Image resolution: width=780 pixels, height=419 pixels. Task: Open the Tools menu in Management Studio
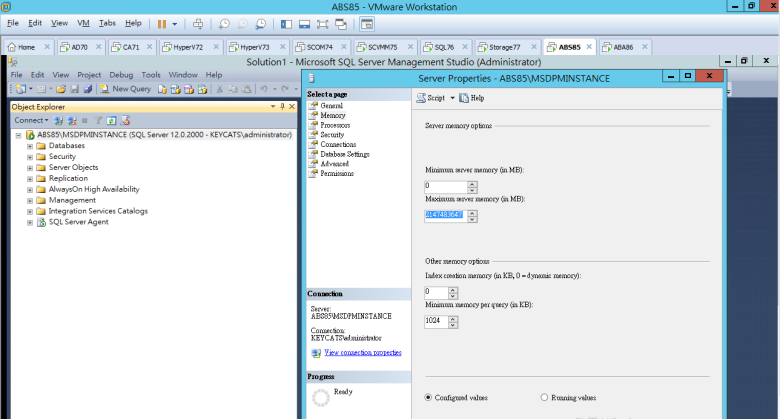[x=151, y=74]
